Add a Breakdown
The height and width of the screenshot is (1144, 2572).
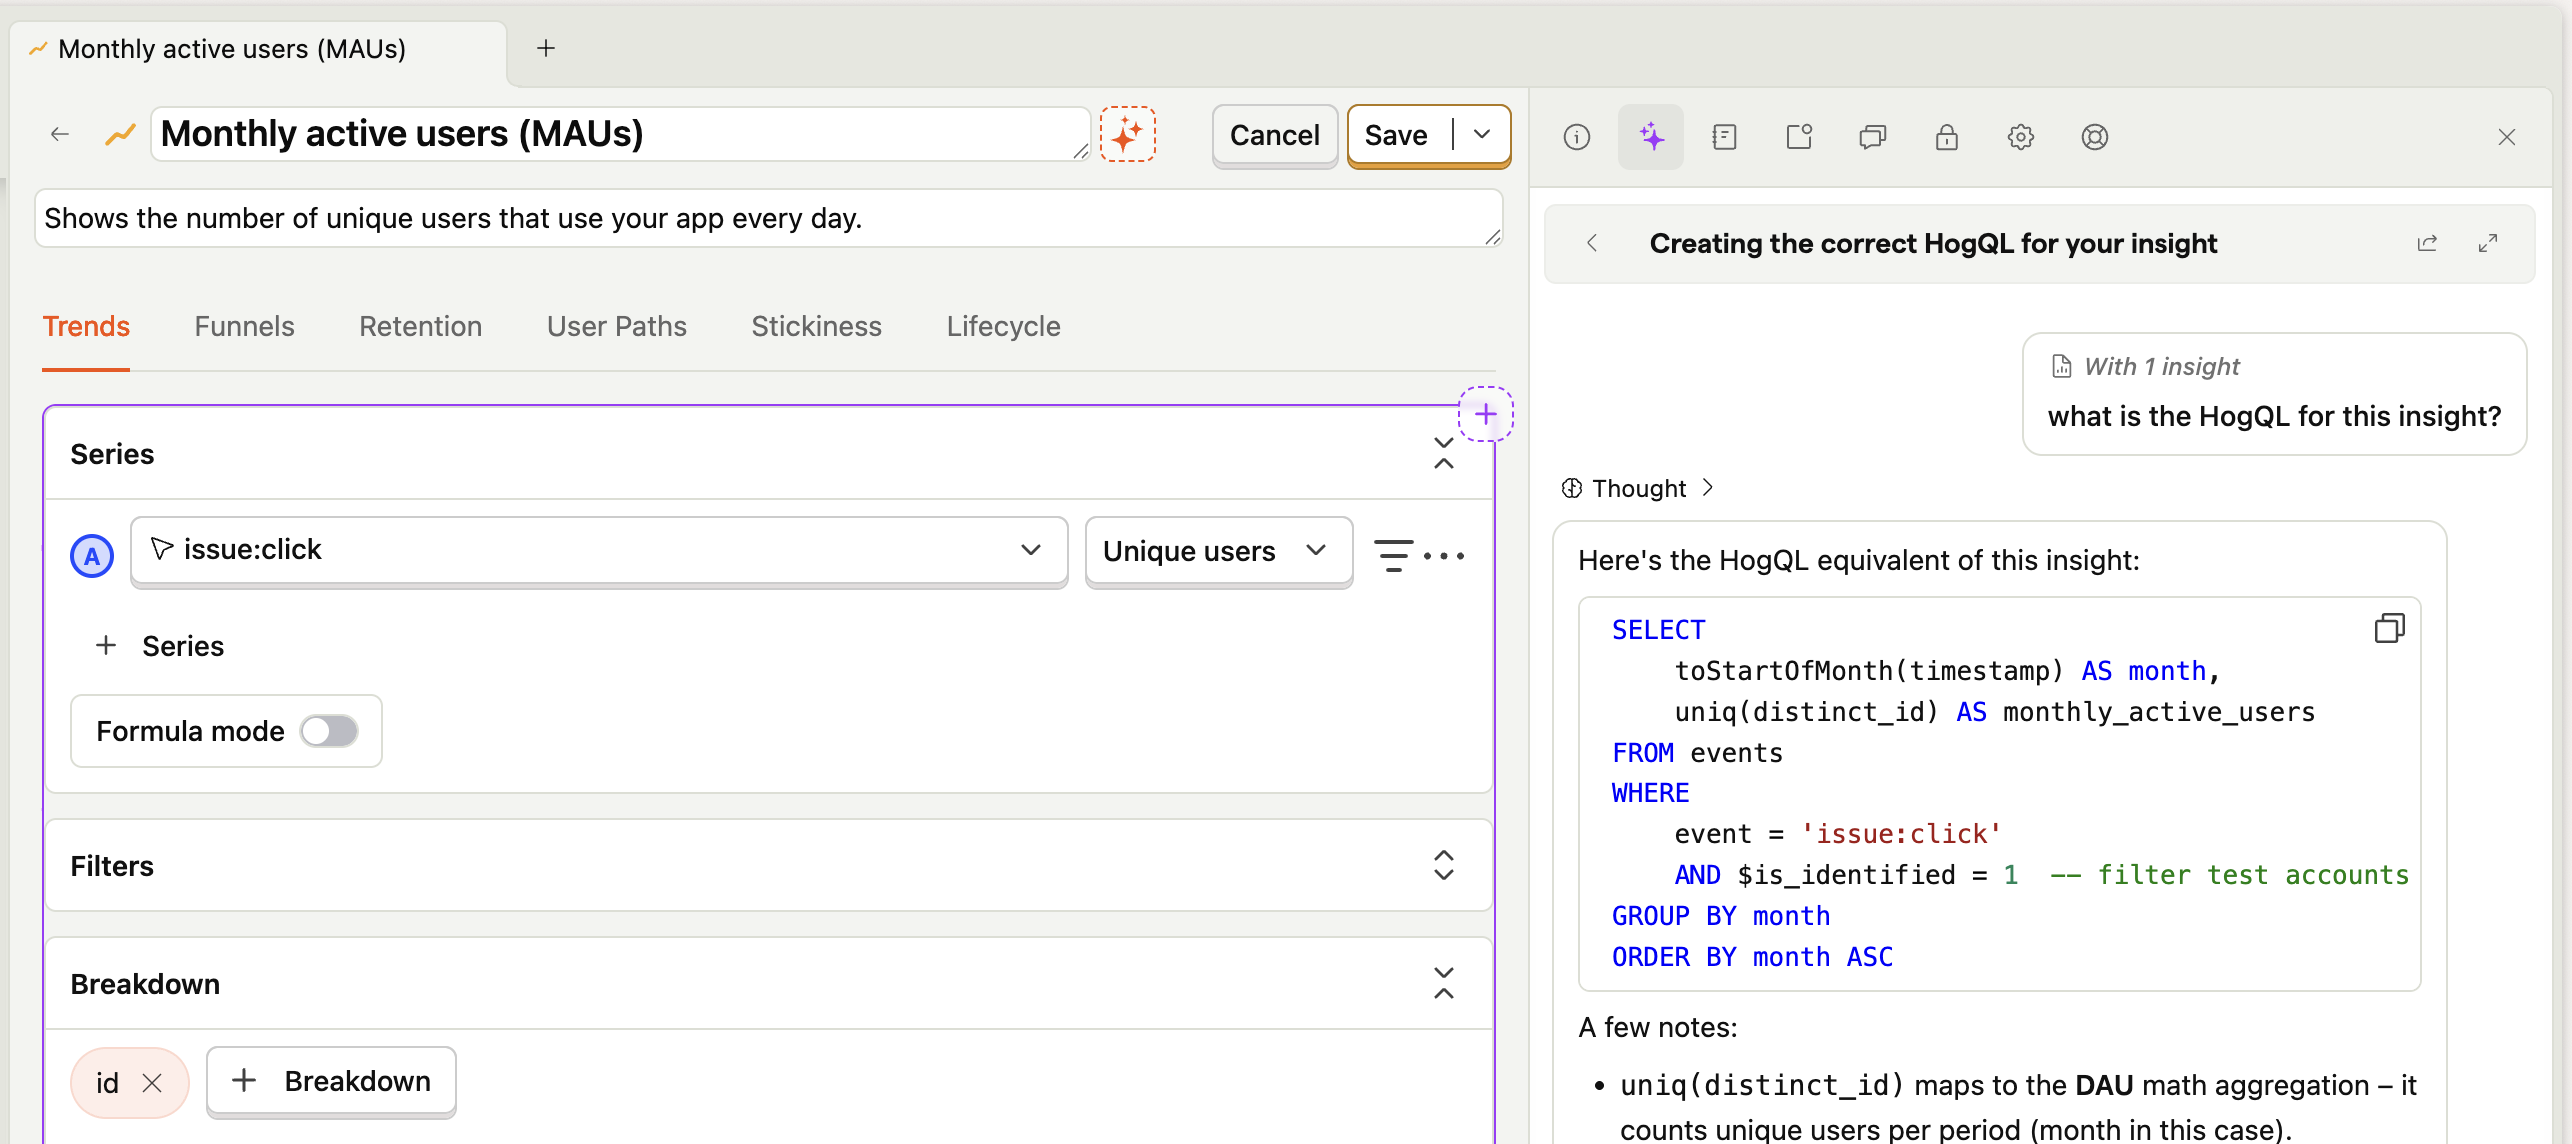(331, 1081)
